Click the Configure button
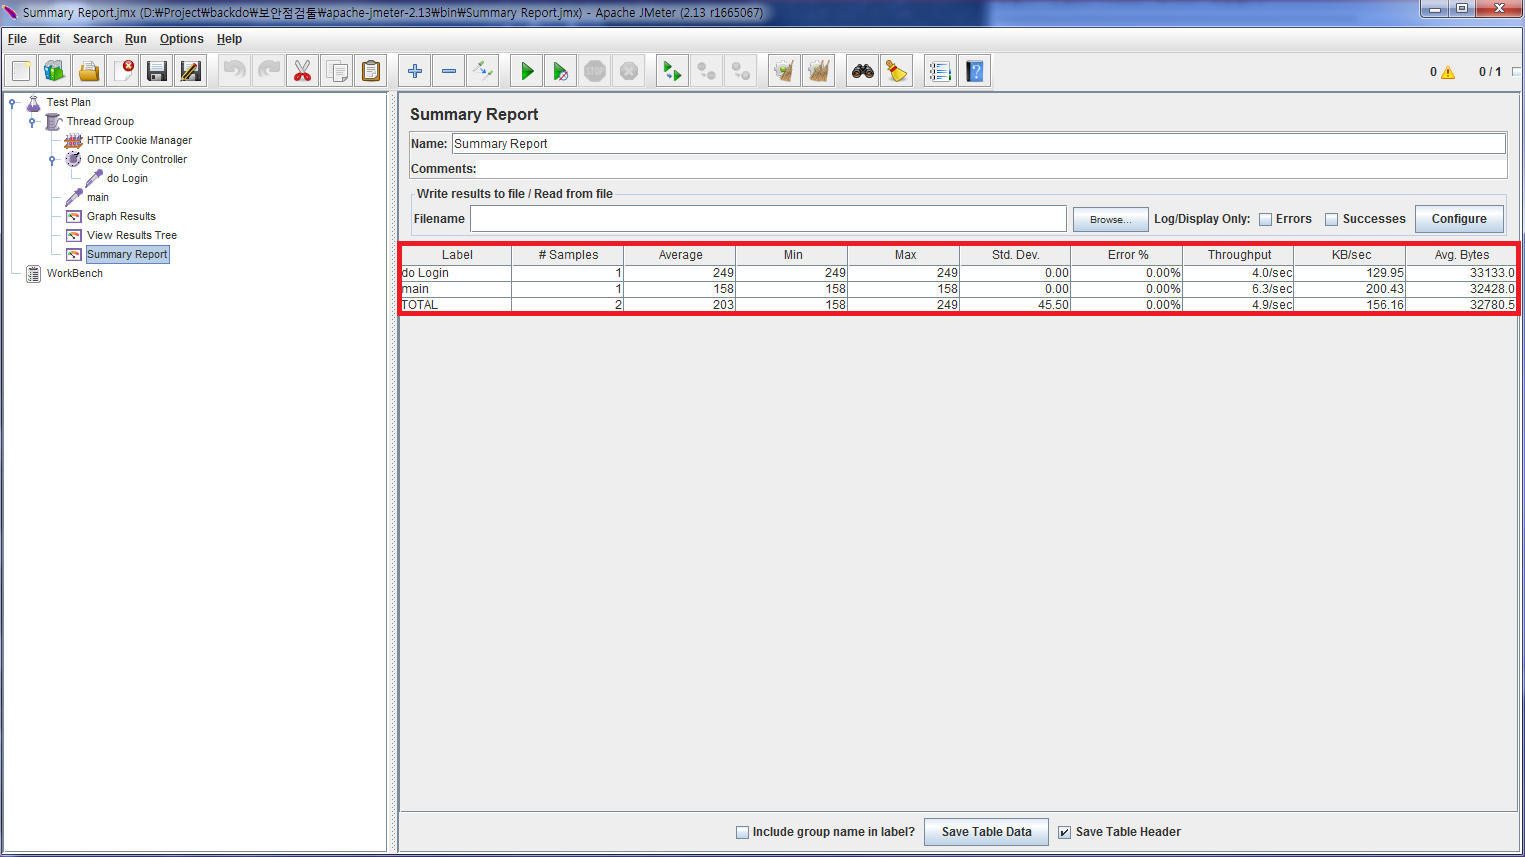This screenshot has width=1525, height=857. (x=1459, y=219)
